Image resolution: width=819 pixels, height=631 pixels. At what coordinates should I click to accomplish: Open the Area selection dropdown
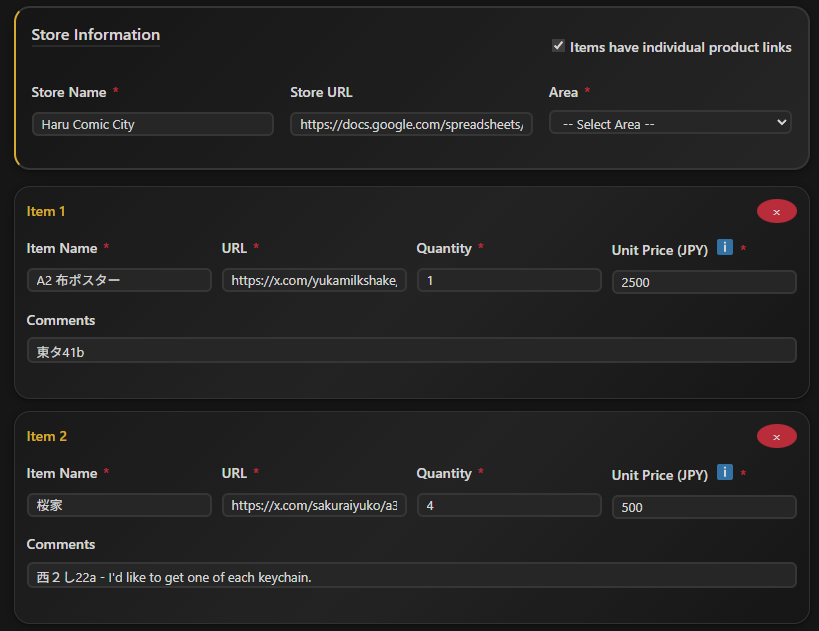(670, 122)
